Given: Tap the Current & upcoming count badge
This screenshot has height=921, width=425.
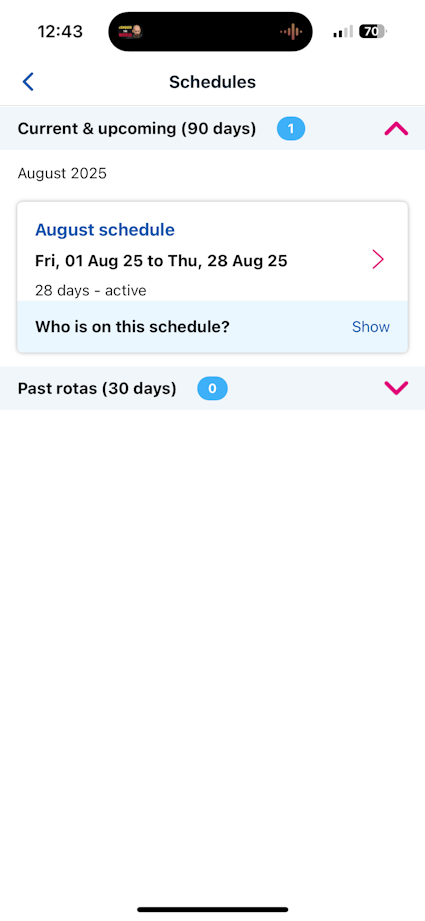Looking at the screenshot, I should pyautogui.click(x=291, y=129).
